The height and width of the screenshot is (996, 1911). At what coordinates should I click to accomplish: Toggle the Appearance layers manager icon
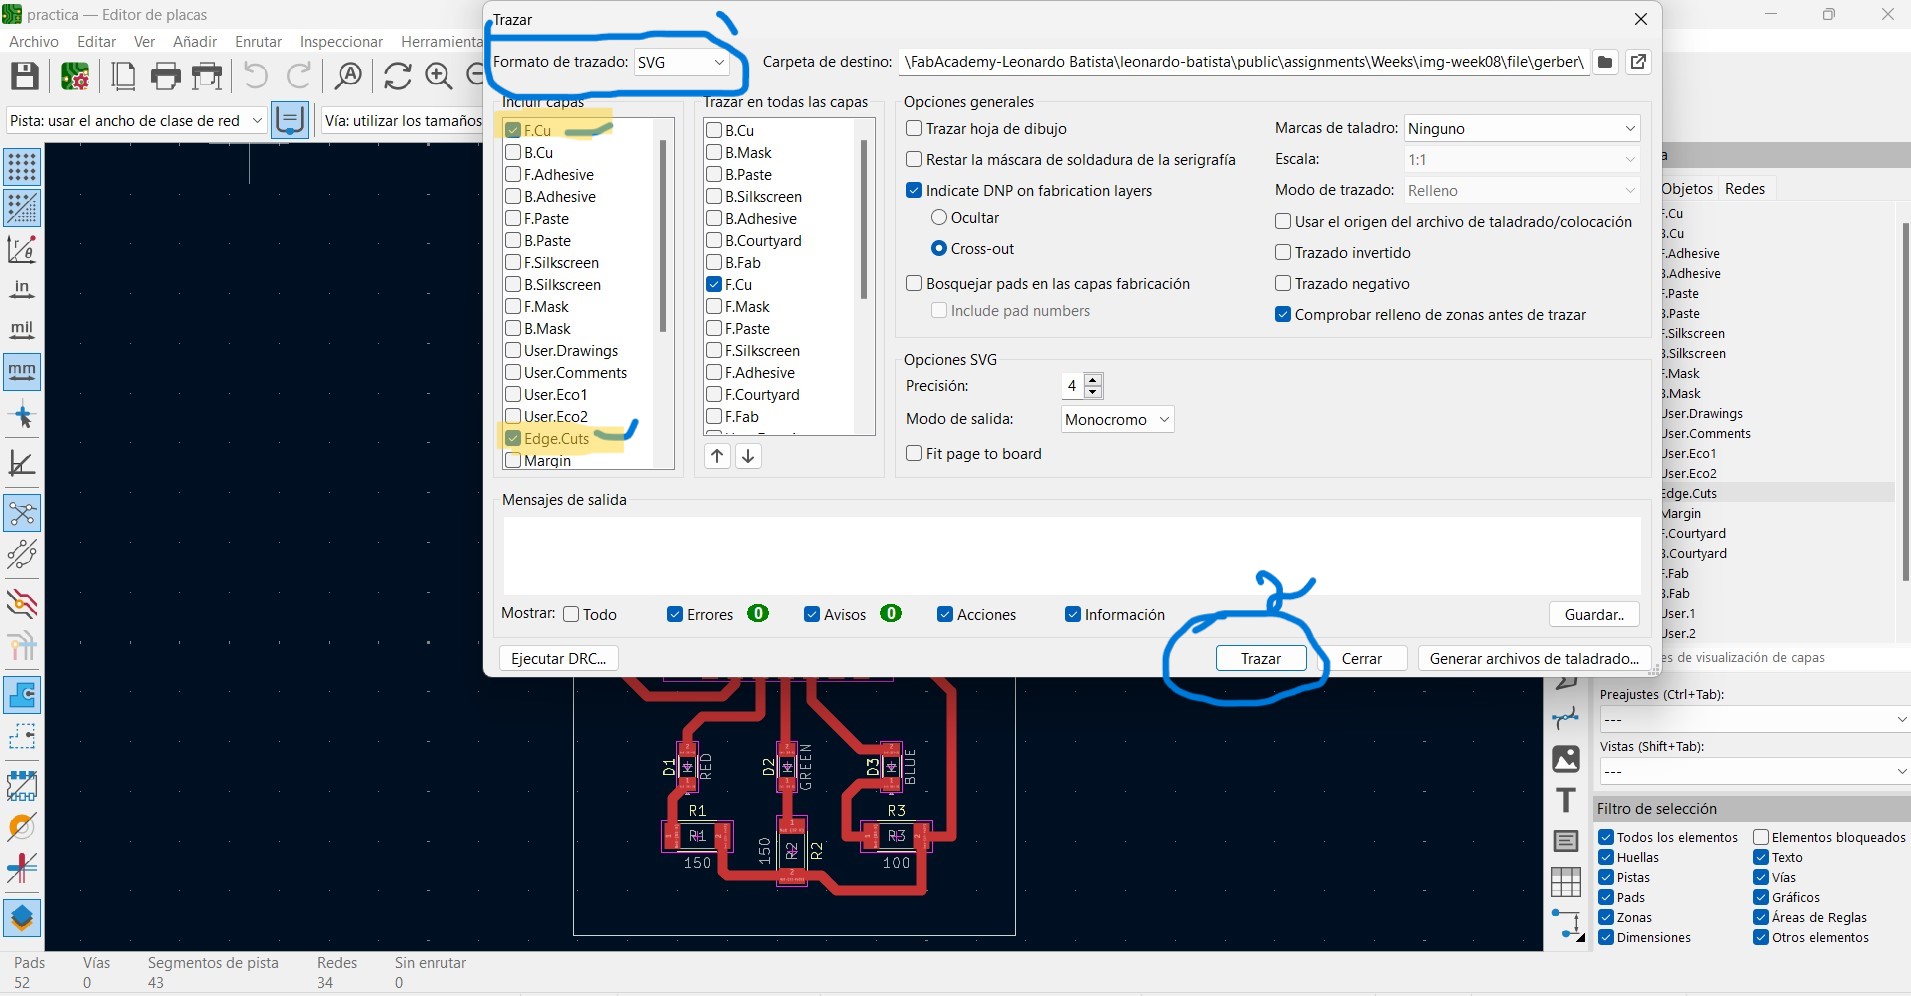click(x=22, y=917)
